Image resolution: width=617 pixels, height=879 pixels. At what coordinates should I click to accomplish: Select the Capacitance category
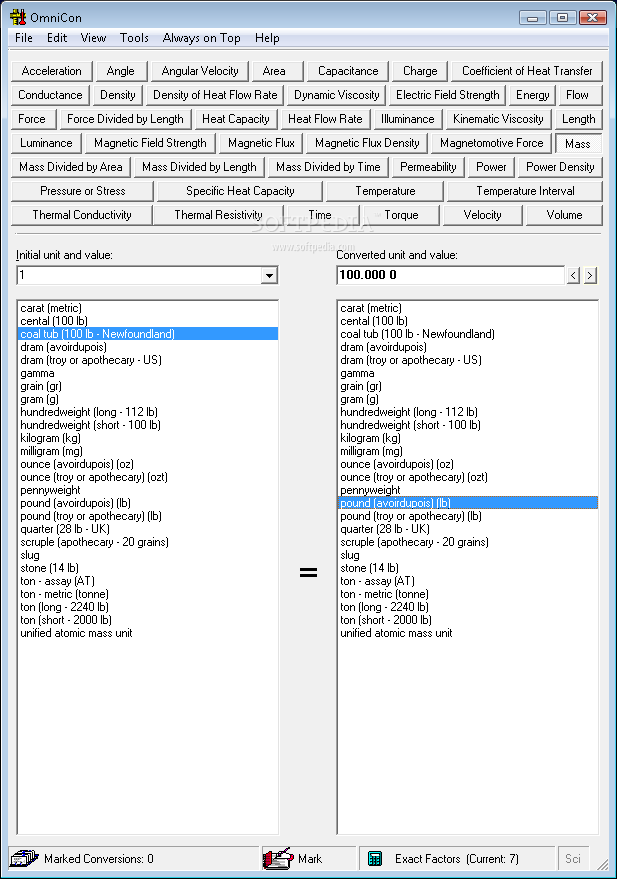coord(348,71)
